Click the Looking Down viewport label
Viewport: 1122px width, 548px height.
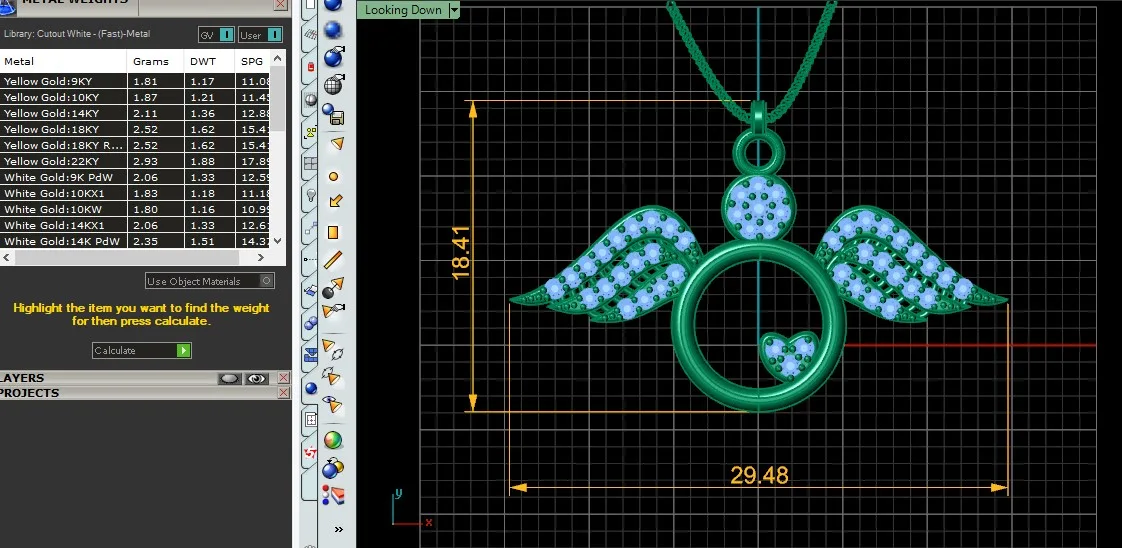point(403,10)
